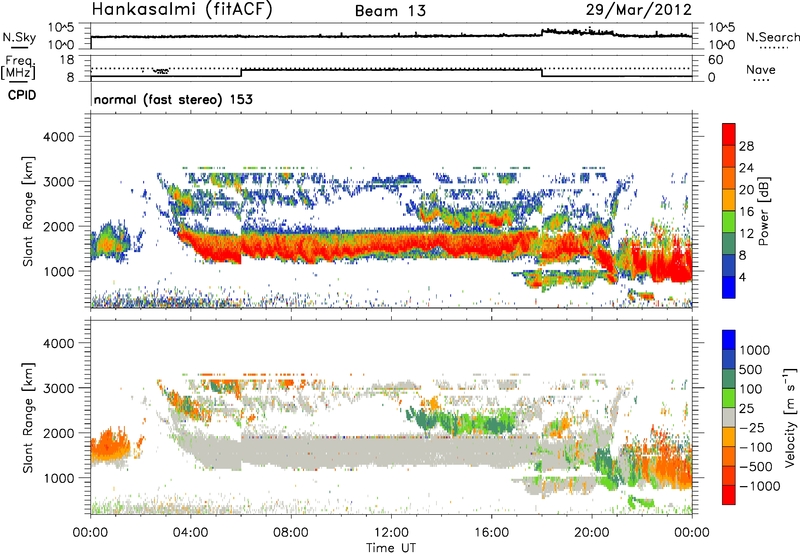Click the "12:00" time tick label

[x=391, y=533]
